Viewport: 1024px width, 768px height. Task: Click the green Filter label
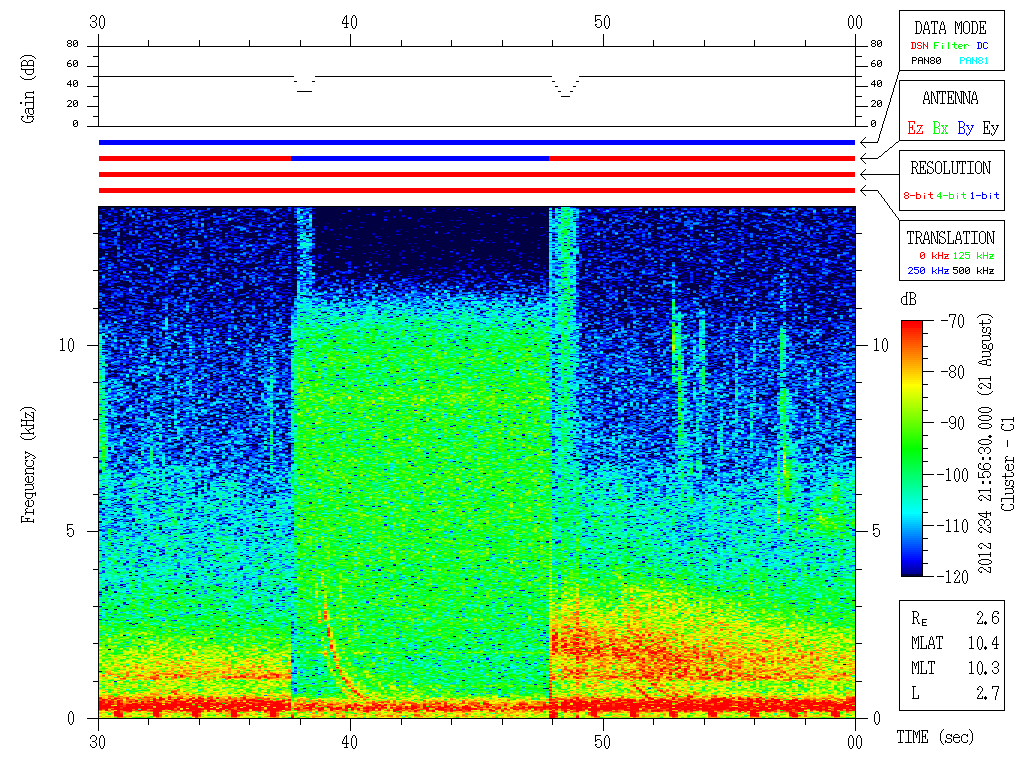point(951,46)
